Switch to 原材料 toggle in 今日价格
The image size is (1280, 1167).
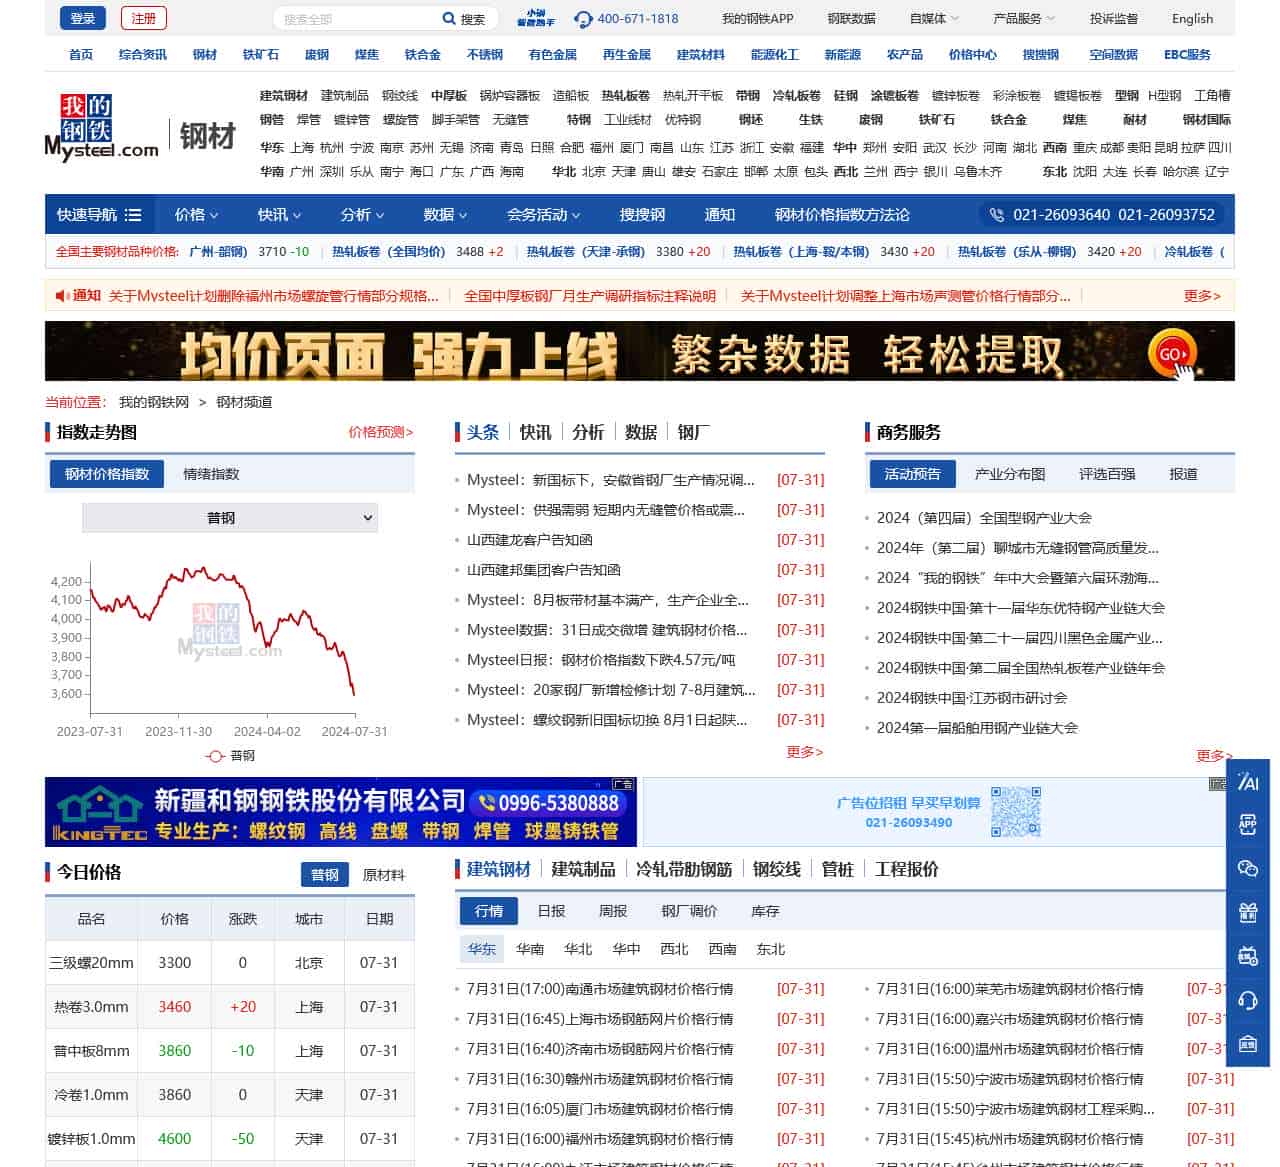click(384, 874)
